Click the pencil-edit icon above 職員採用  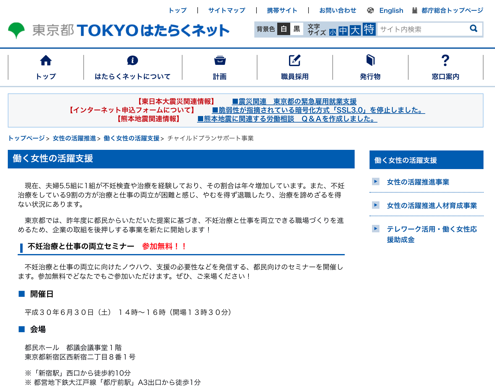295,60
